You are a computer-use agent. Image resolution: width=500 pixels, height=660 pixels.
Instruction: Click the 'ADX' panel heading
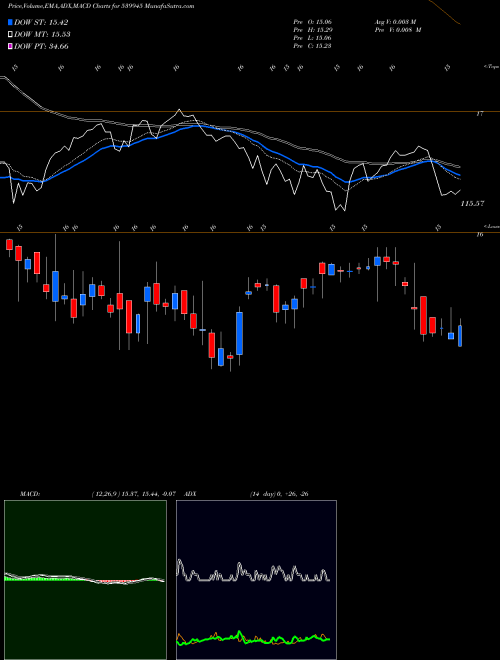pos(190,494)
